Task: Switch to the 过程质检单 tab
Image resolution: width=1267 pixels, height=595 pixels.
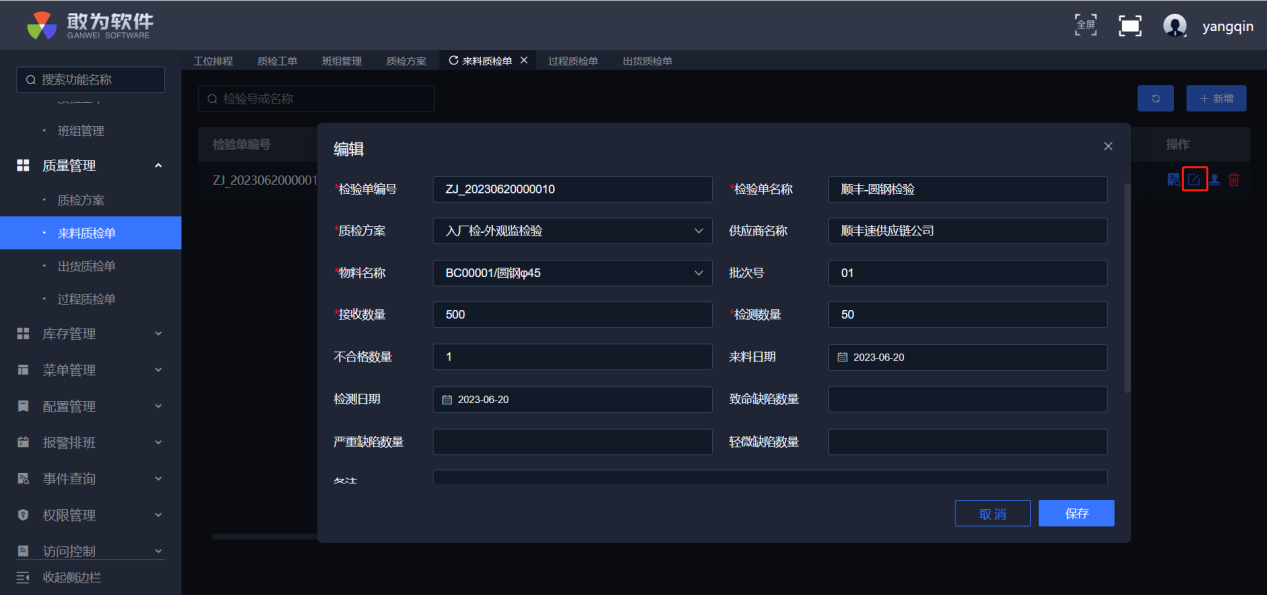Action: [573, 61]
